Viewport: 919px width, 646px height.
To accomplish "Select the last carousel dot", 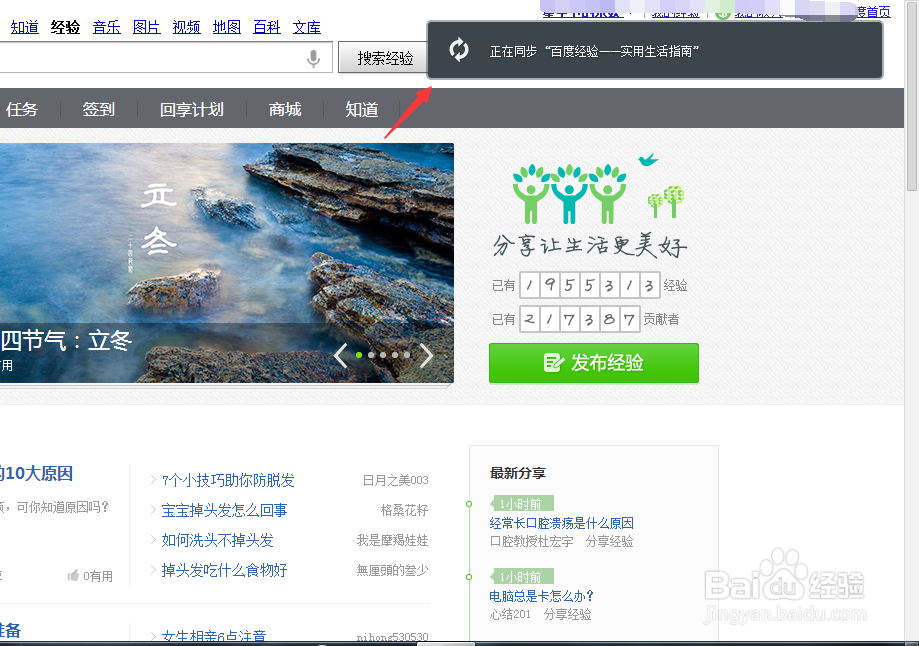I will click(x=407, y=355).
